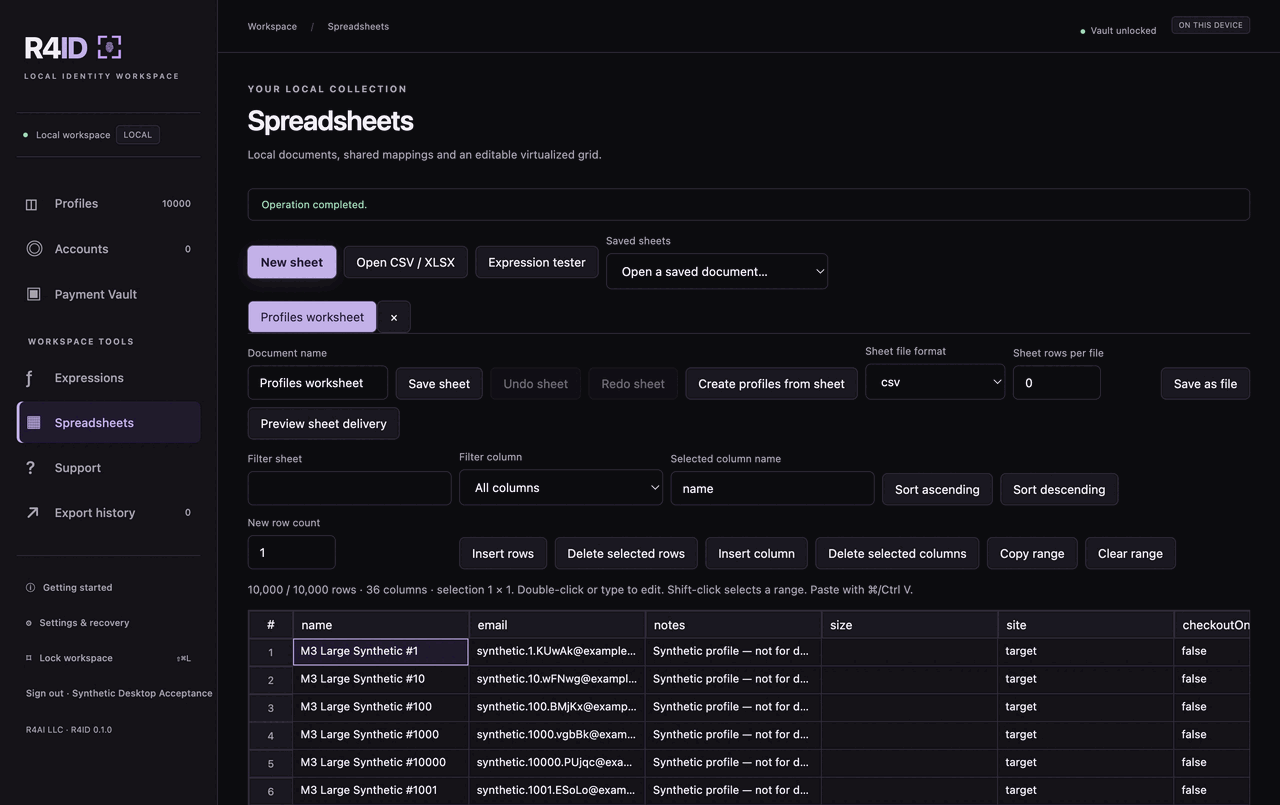Screen dimensions: 1280x805
Task: Click Undo sheet button
Action: 535,384
